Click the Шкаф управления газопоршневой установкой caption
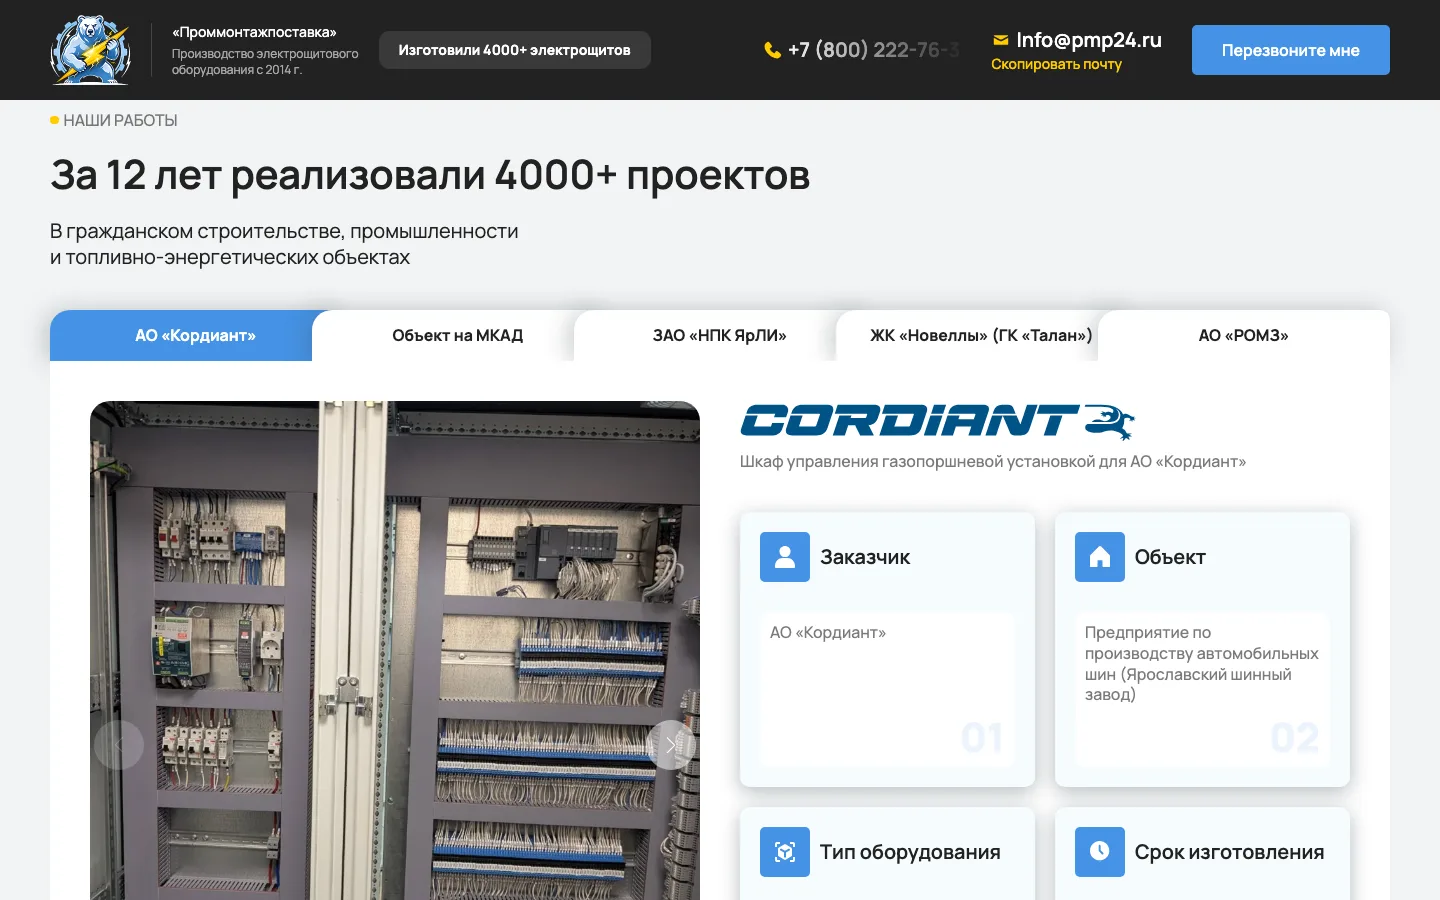The image size is (1440, 900). tap(993, 462)
